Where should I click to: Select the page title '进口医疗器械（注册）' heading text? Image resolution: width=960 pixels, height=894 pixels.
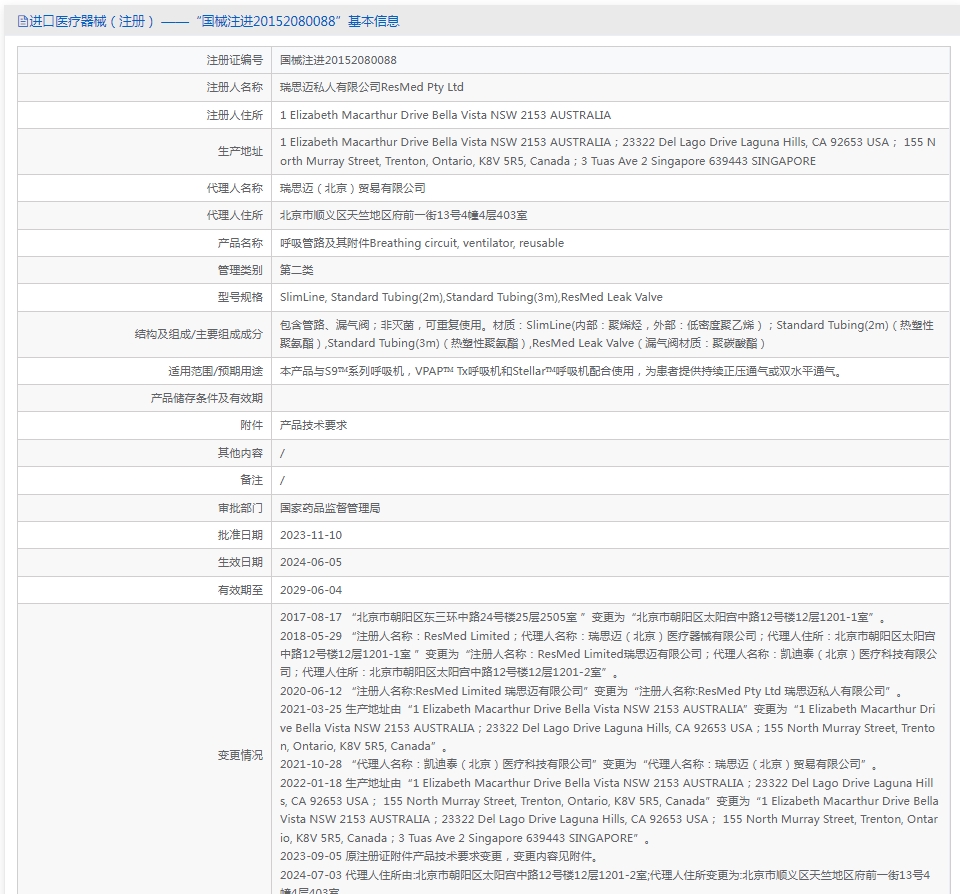tap(91, 21)
